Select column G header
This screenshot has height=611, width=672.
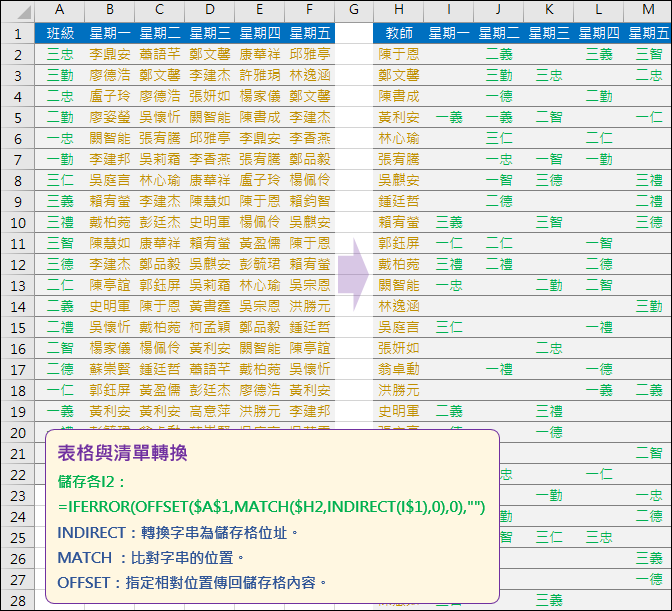click(x=354, y=10)
